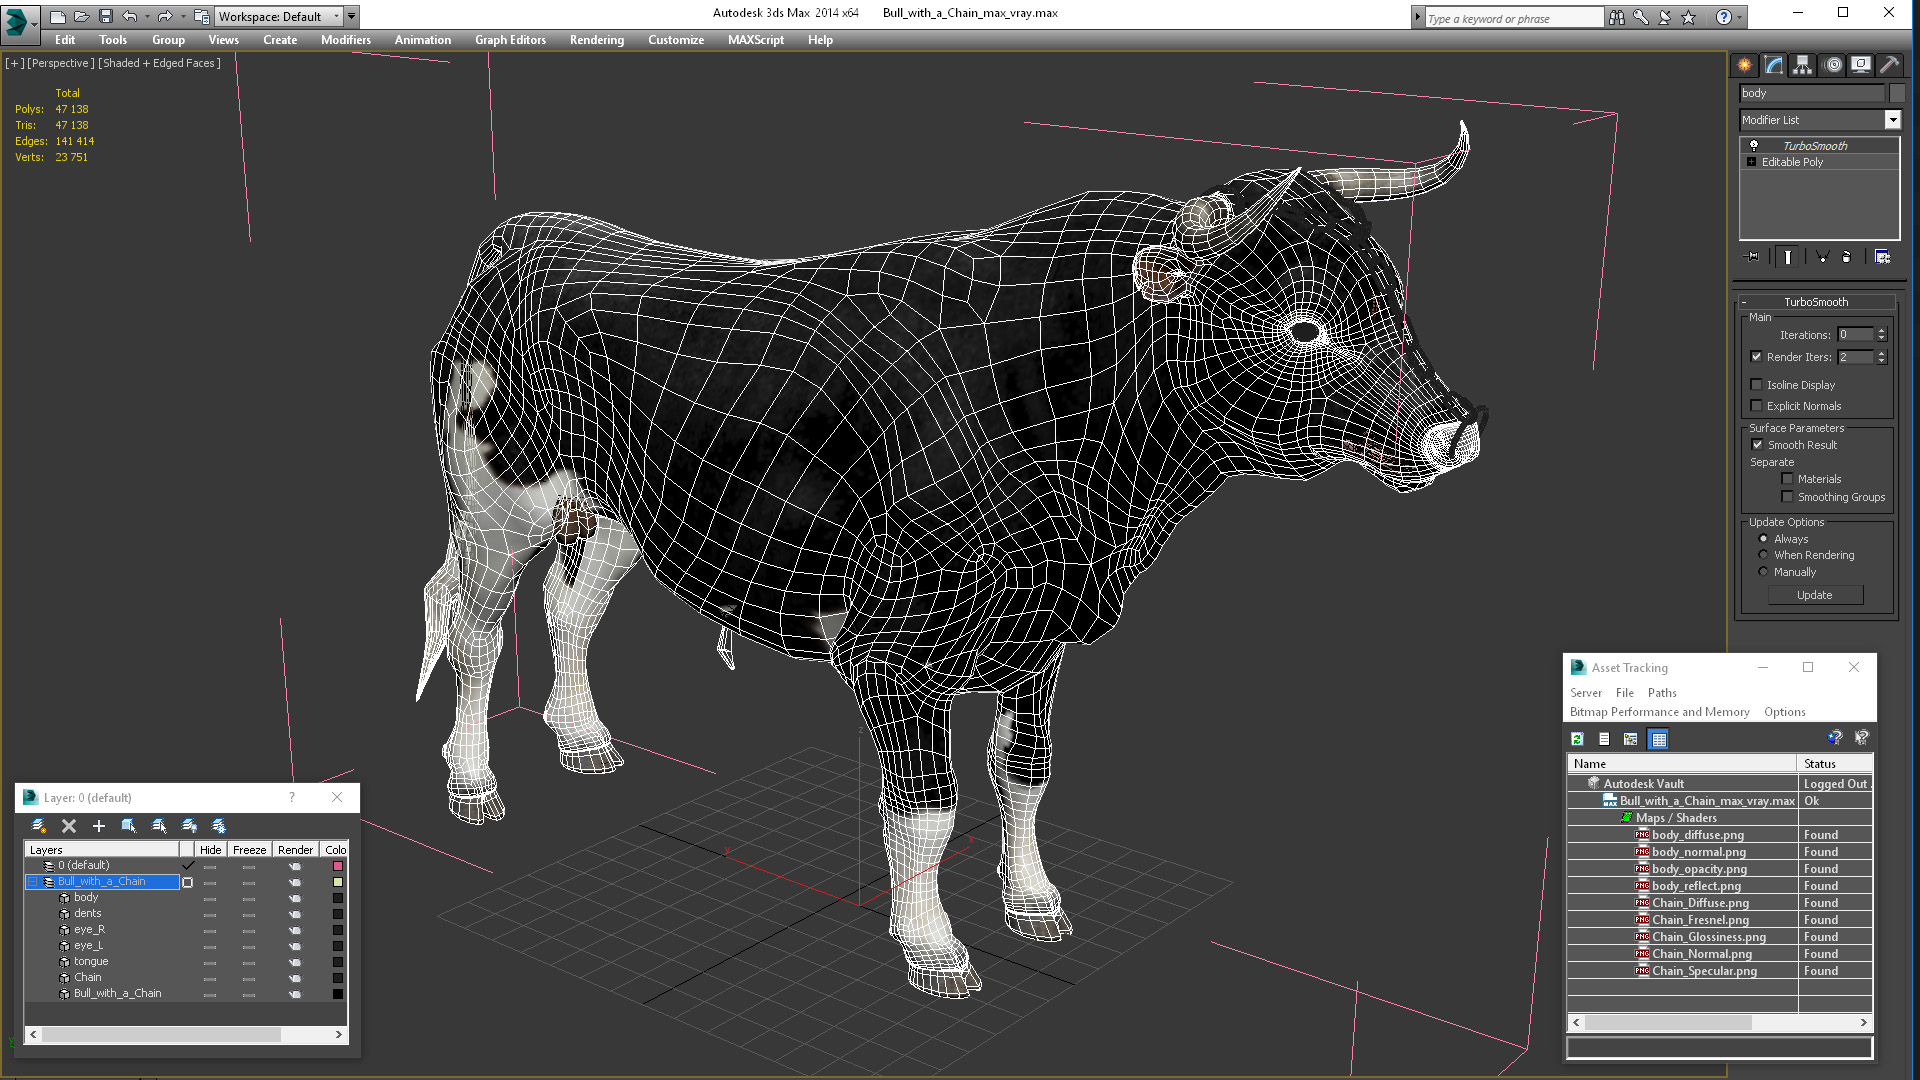This screenshot has height=1080, width=1920.
Task: Uncheck the Smooth Result checkbox
Action: click(1756, 445)
